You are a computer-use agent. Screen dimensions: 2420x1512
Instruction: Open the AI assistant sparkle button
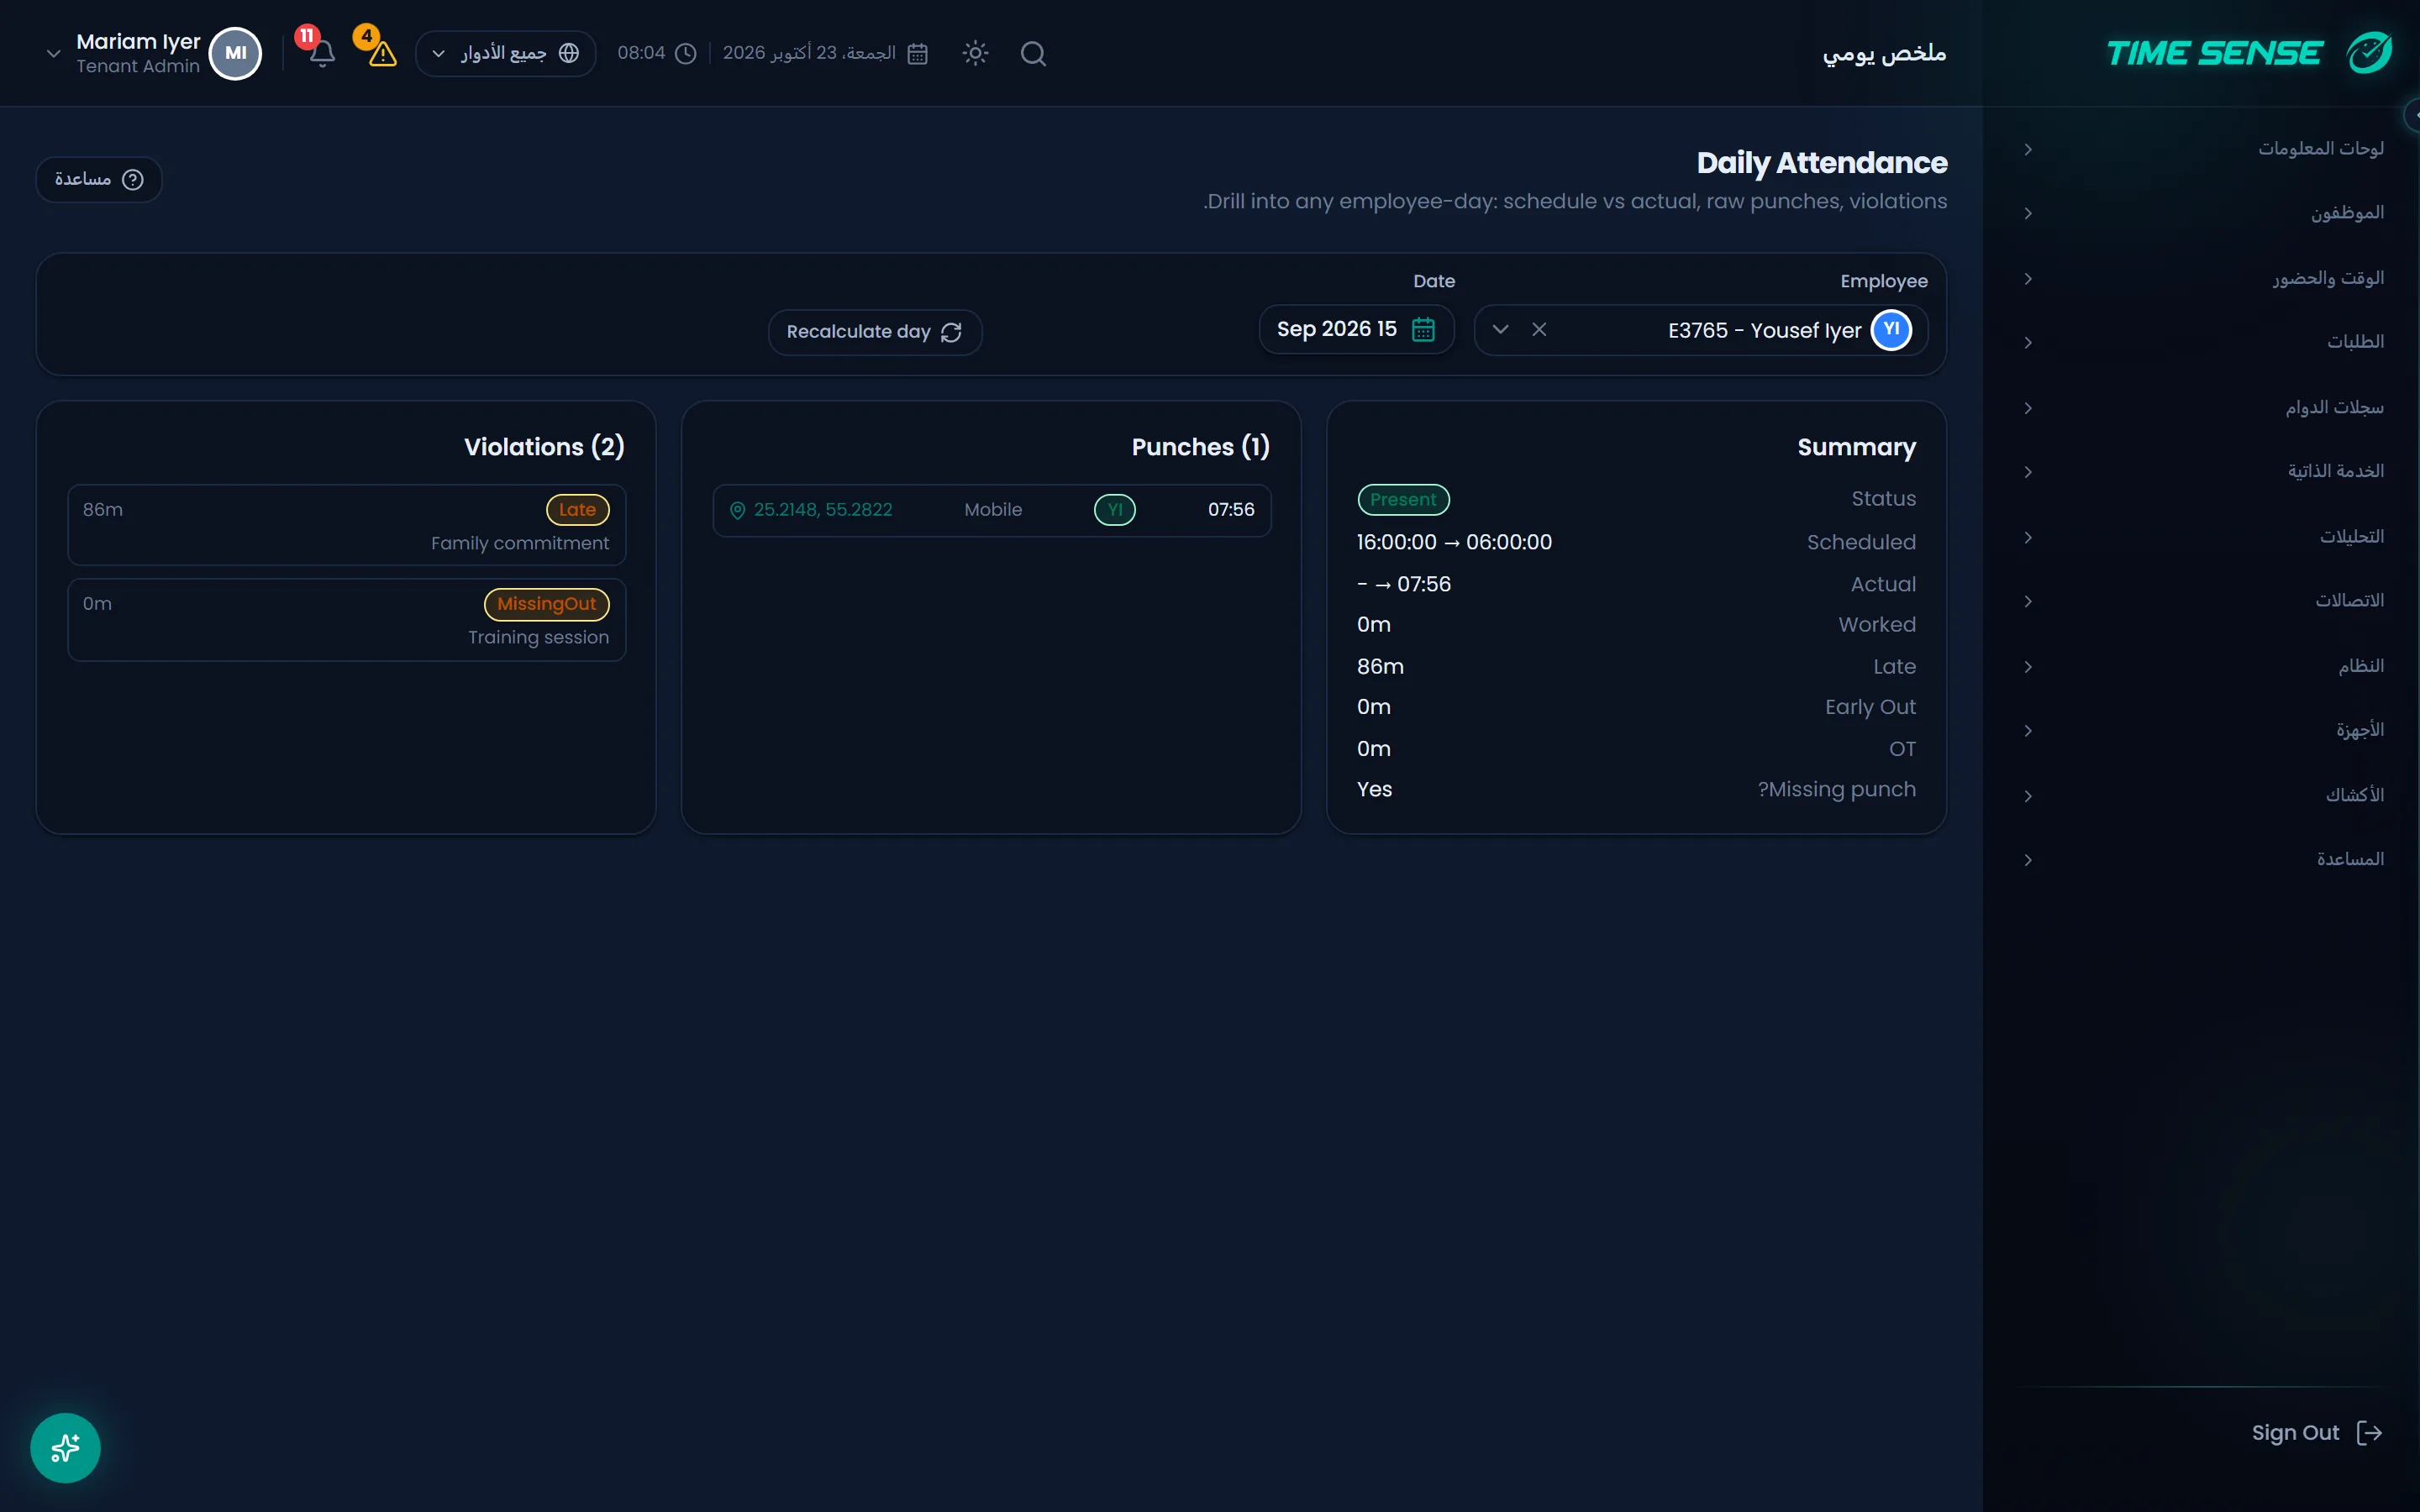(65, 1447)
